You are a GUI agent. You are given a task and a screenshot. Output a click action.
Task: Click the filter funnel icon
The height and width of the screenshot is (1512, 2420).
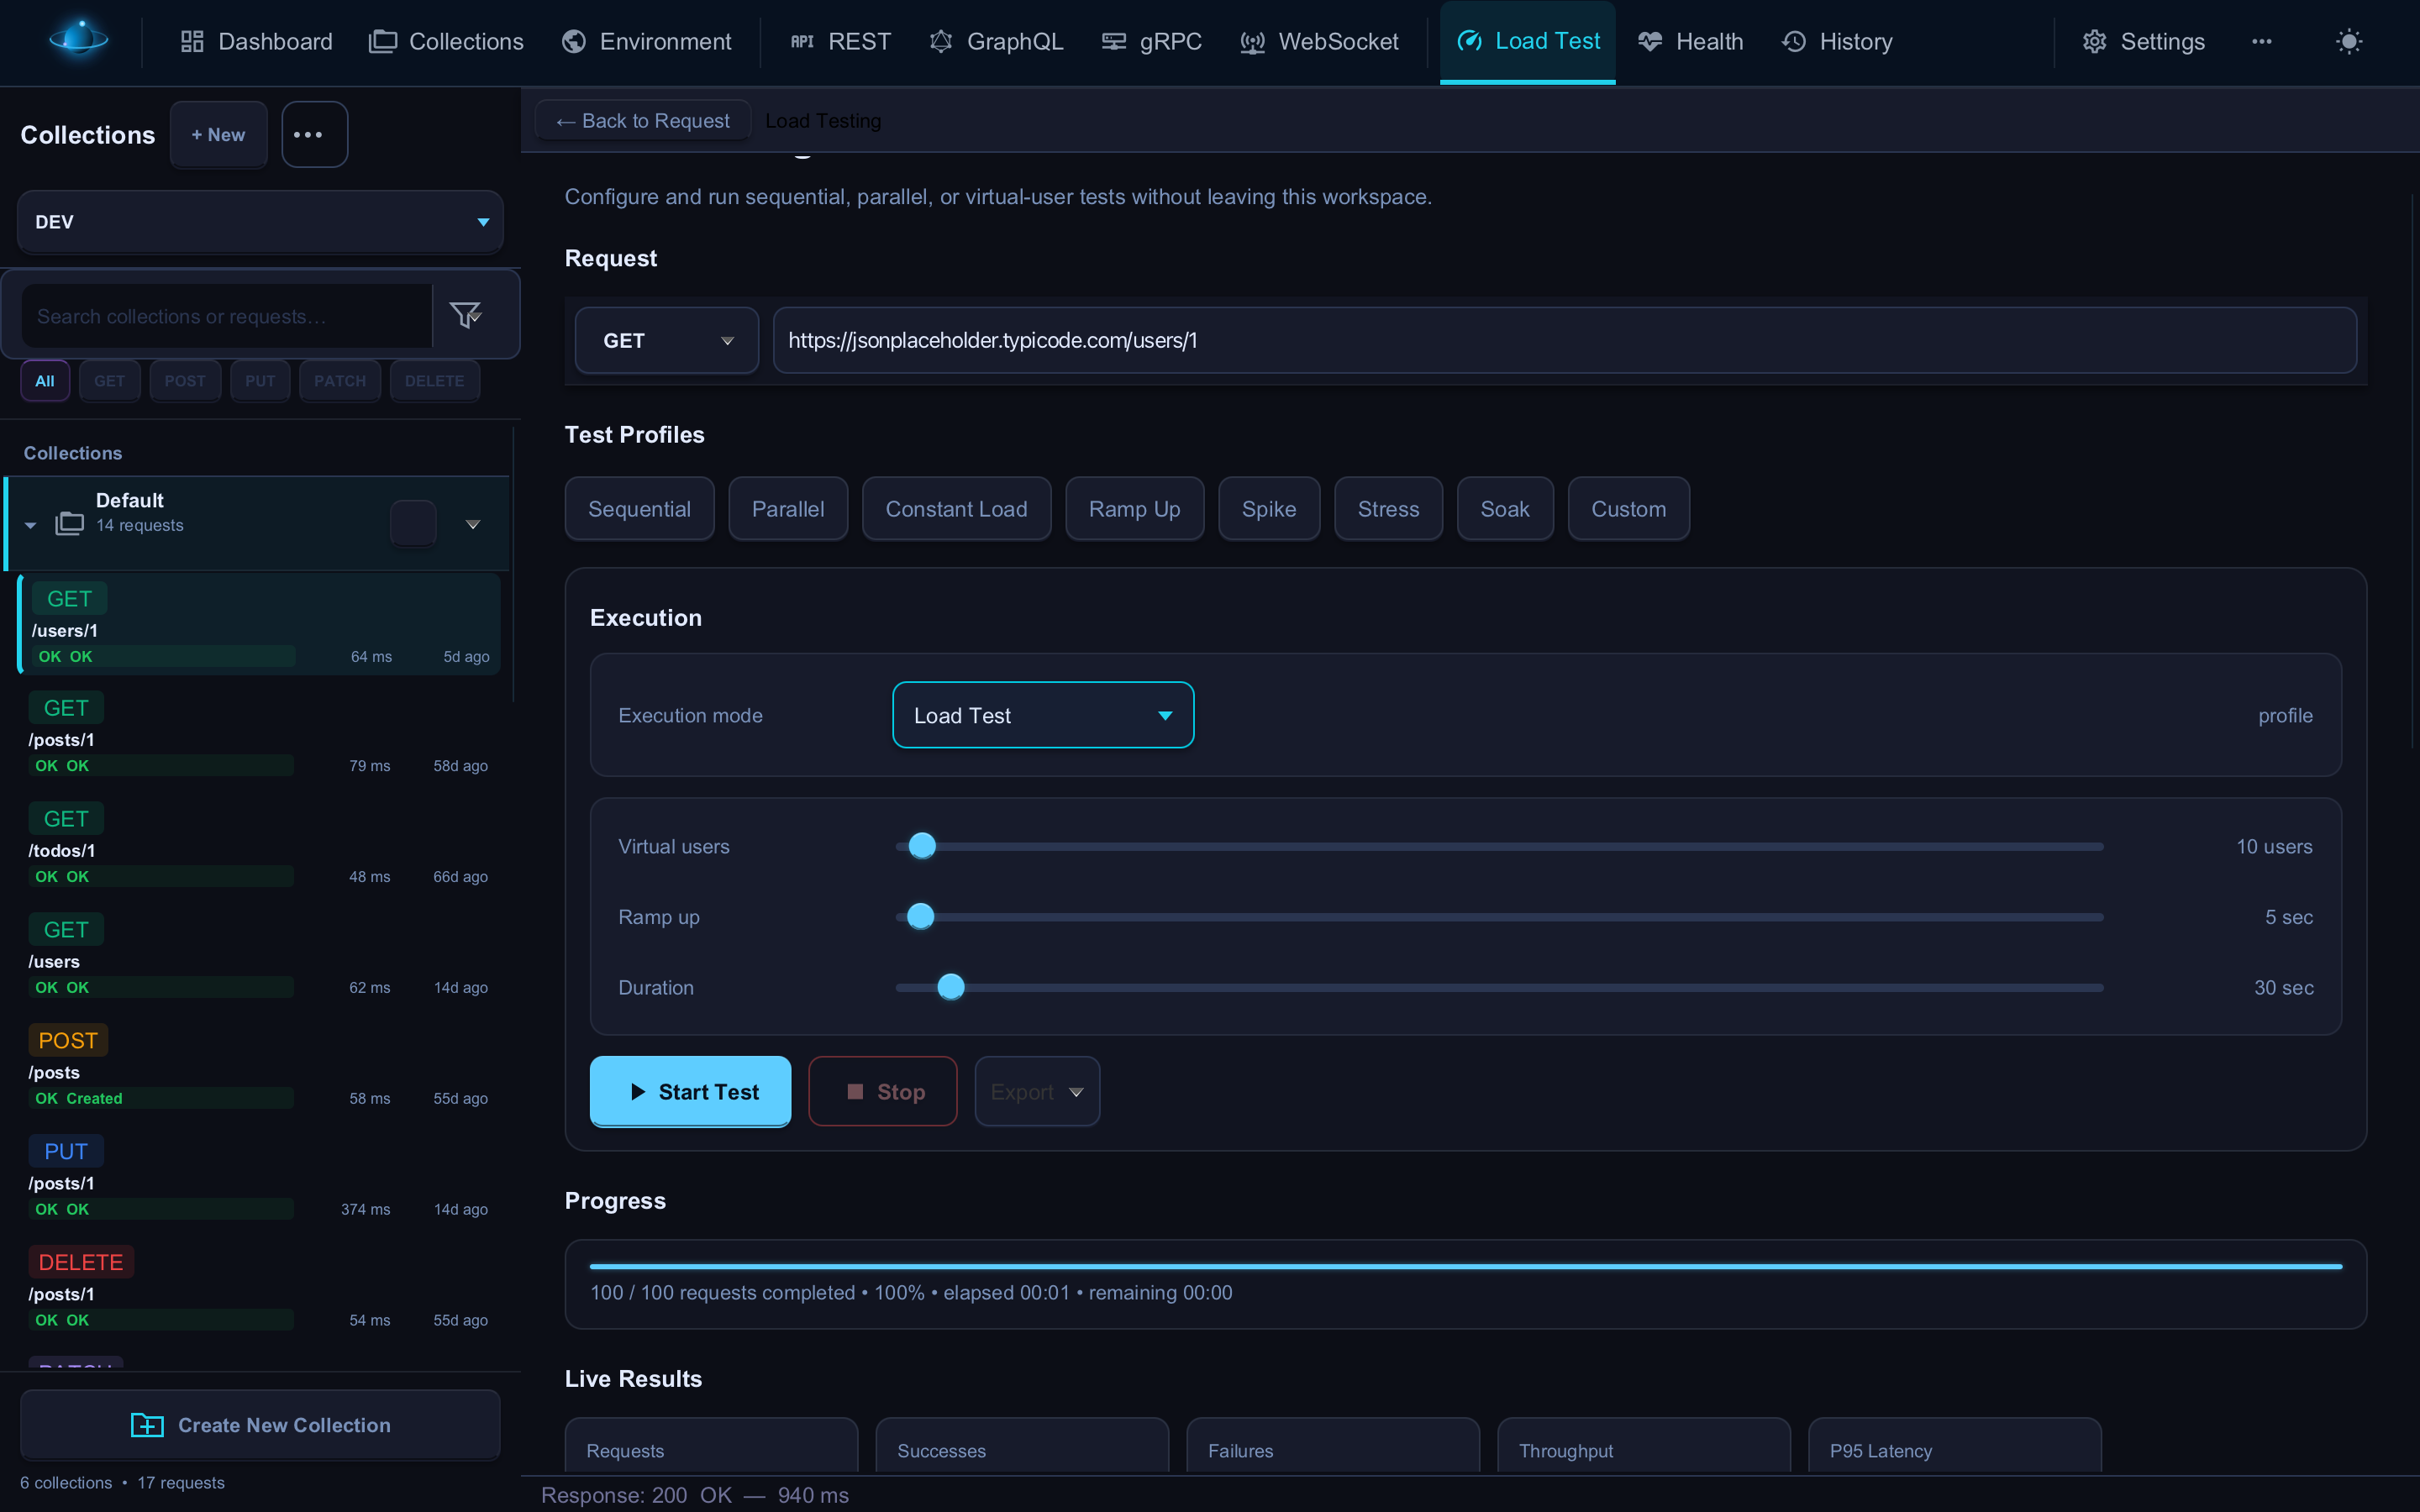[x=465, y=315]
